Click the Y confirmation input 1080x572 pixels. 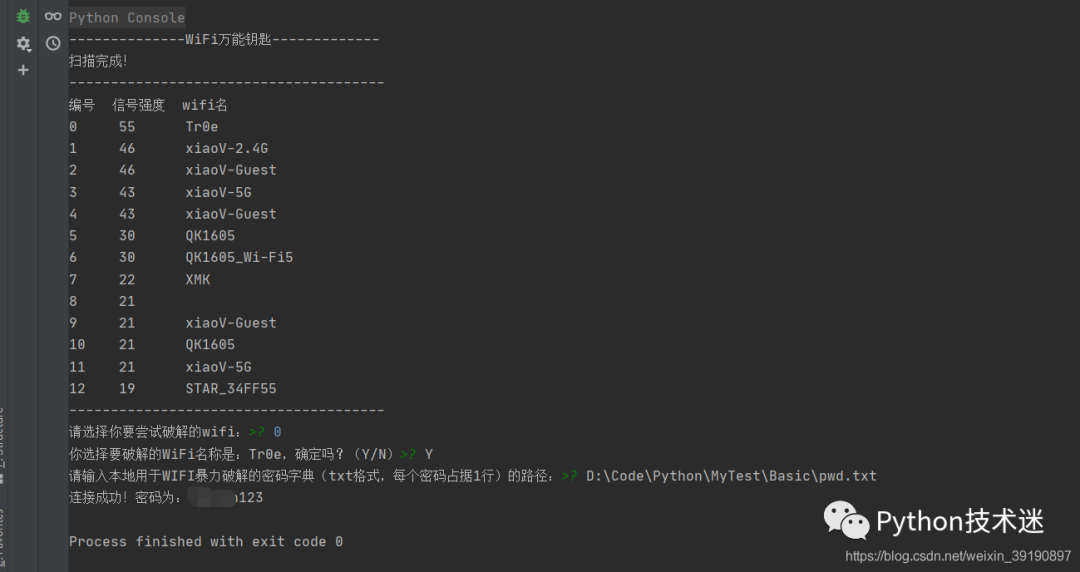pyautogui.click(x=428, y=454)
